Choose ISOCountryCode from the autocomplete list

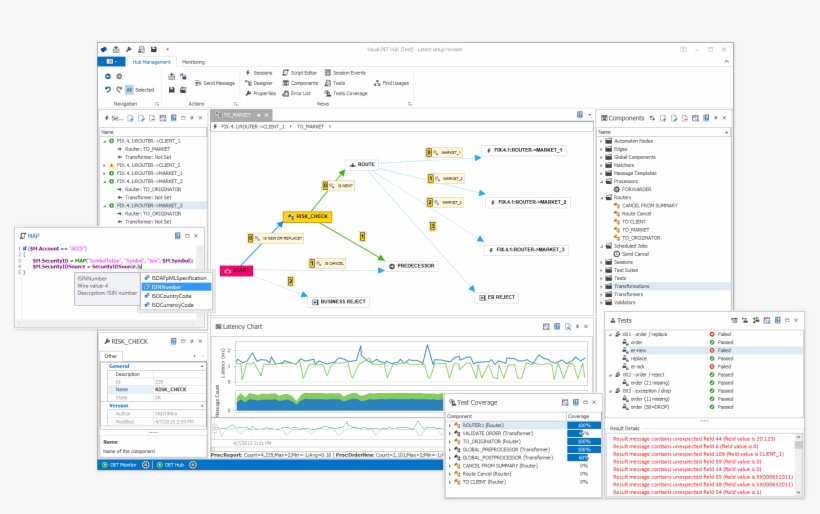[172, 296]
